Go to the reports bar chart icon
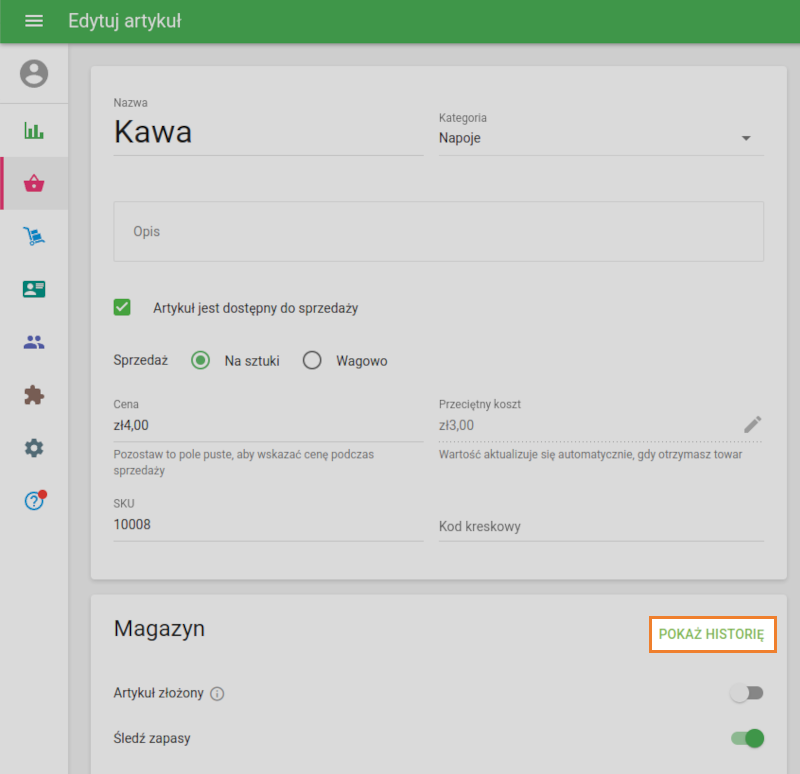 click(x=34, y=131)
